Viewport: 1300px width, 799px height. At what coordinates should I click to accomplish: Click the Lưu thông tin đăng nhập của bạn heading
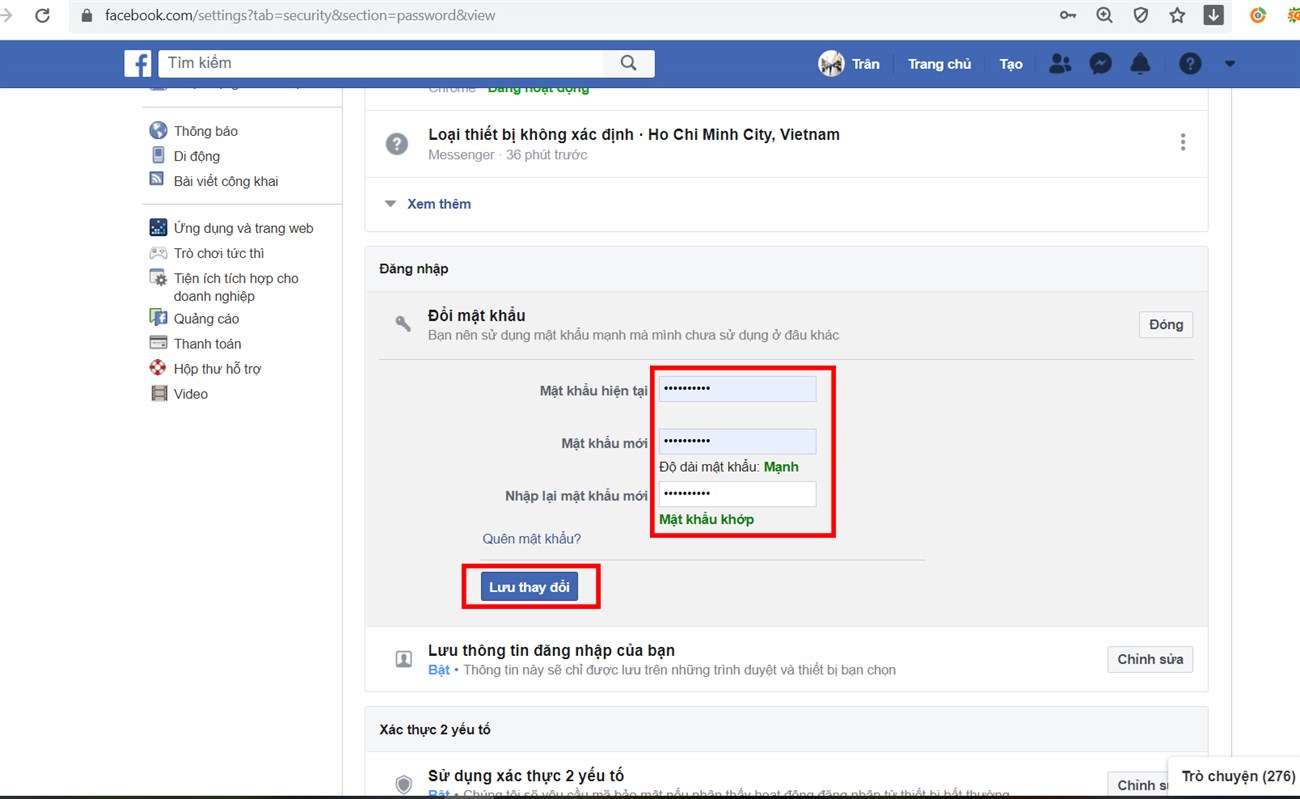(551, 650)
